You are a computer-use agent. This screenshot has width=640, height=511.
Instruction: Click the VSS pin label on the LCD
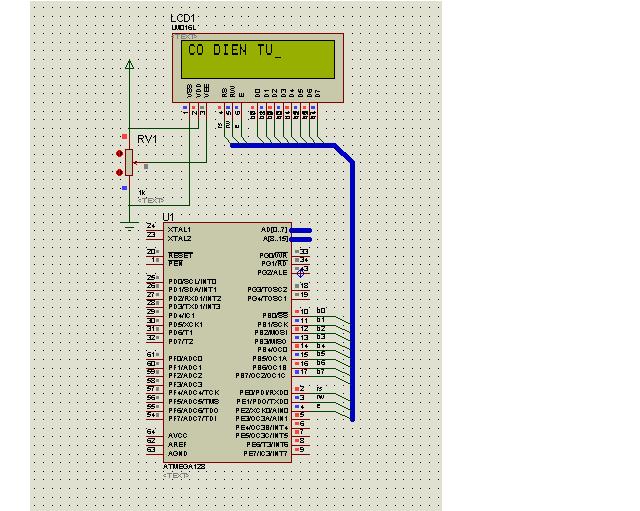[x=189, y=91]
